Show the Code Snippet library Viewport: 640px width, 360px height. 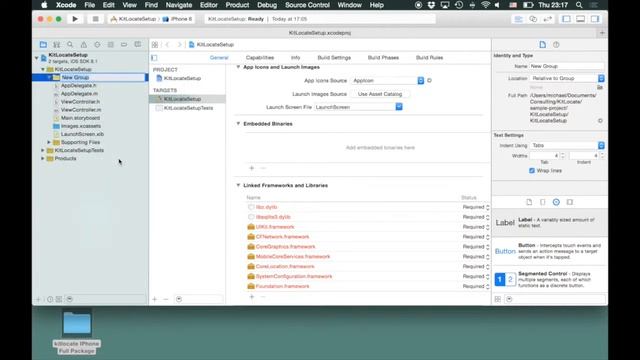point(542,202)
